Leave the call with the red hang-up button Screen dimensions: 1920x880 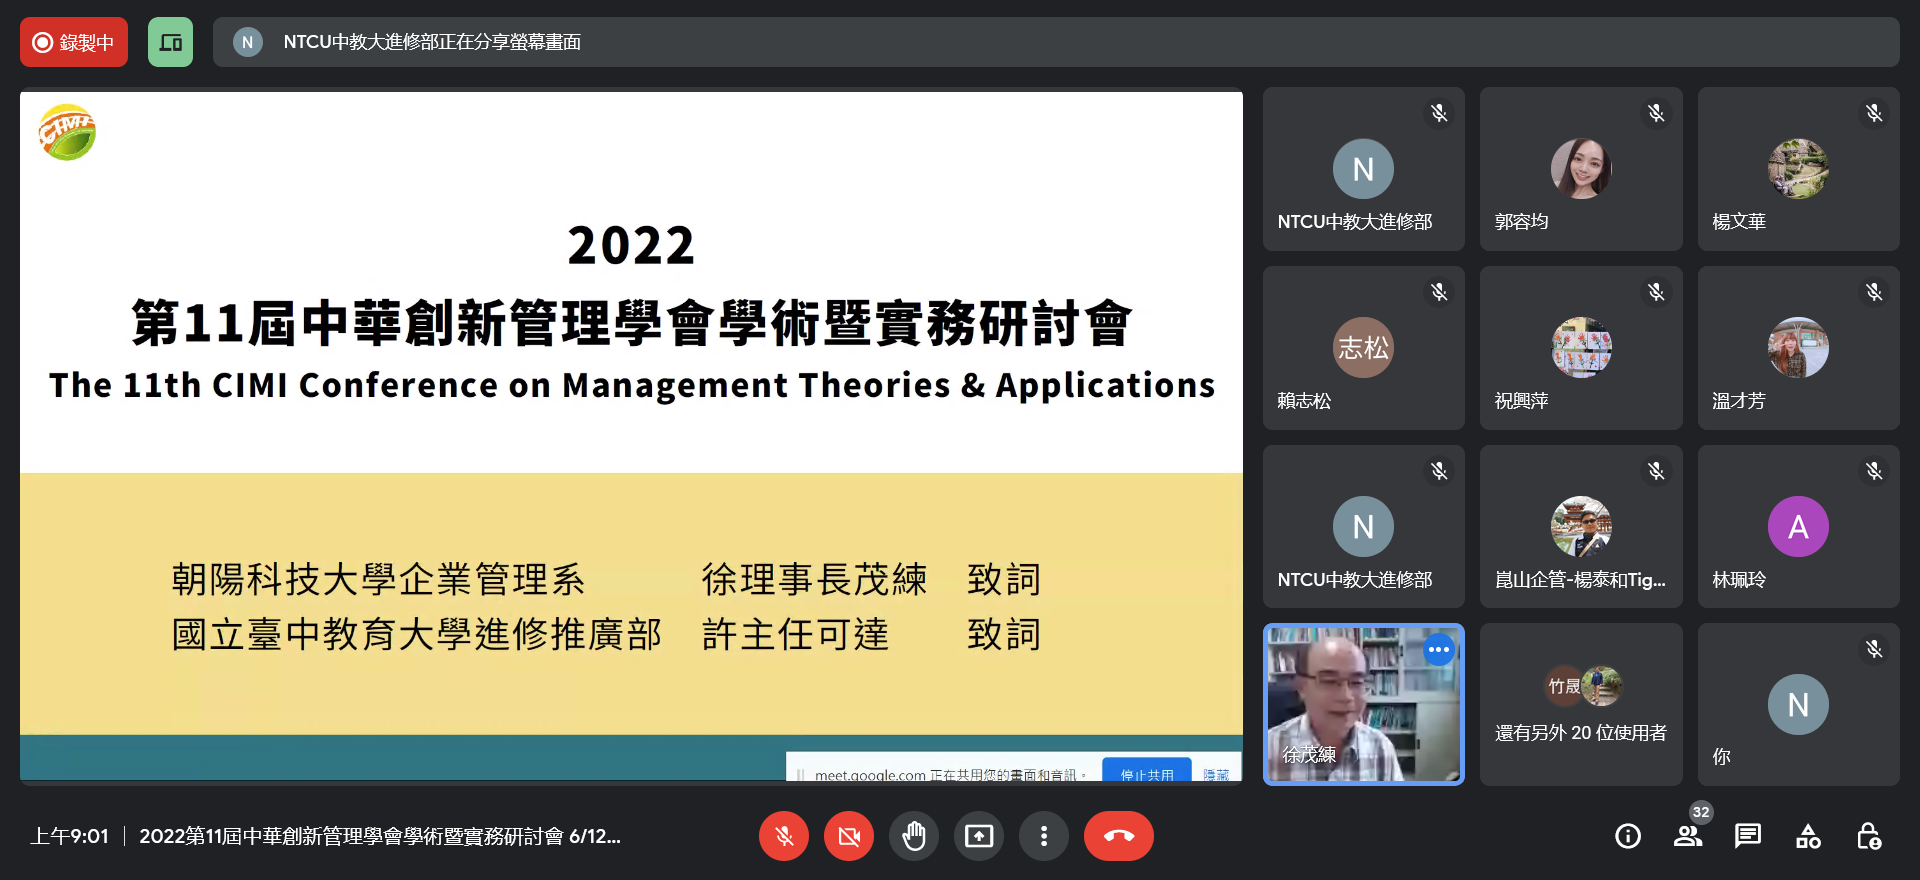[1118, 836]
